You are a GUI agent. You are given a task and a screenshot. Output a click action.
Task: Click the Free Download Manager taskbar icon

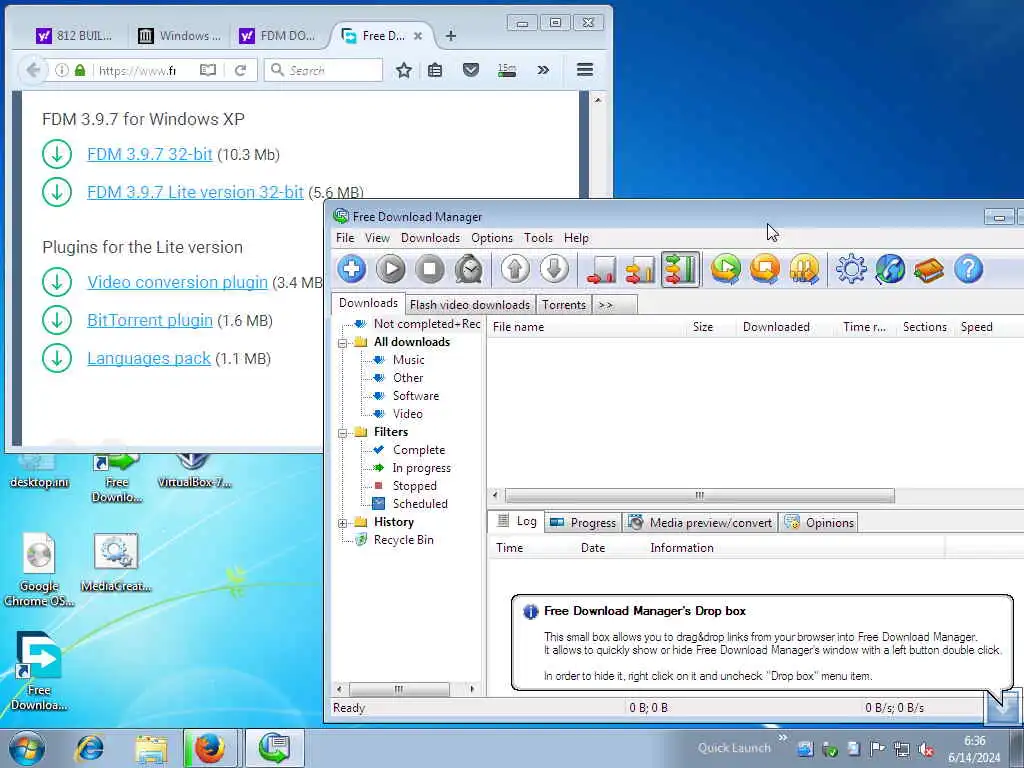(275, 748)
